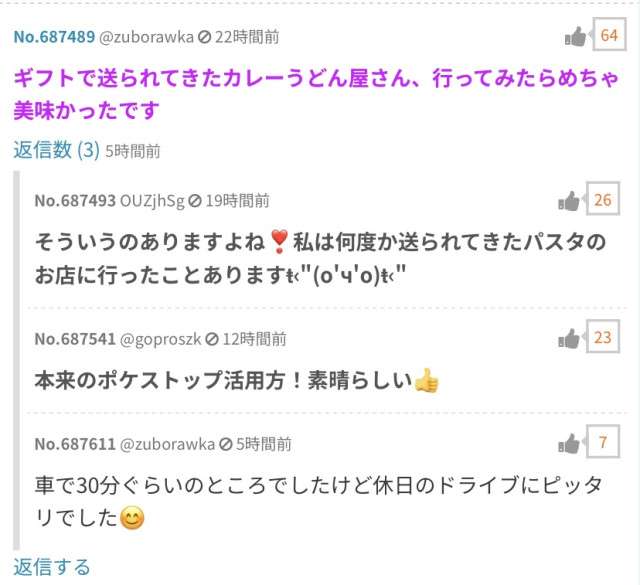The height and width of the screenshot is (585, 640).
Task: Open post number No.687489
Action: pos(54,37)
